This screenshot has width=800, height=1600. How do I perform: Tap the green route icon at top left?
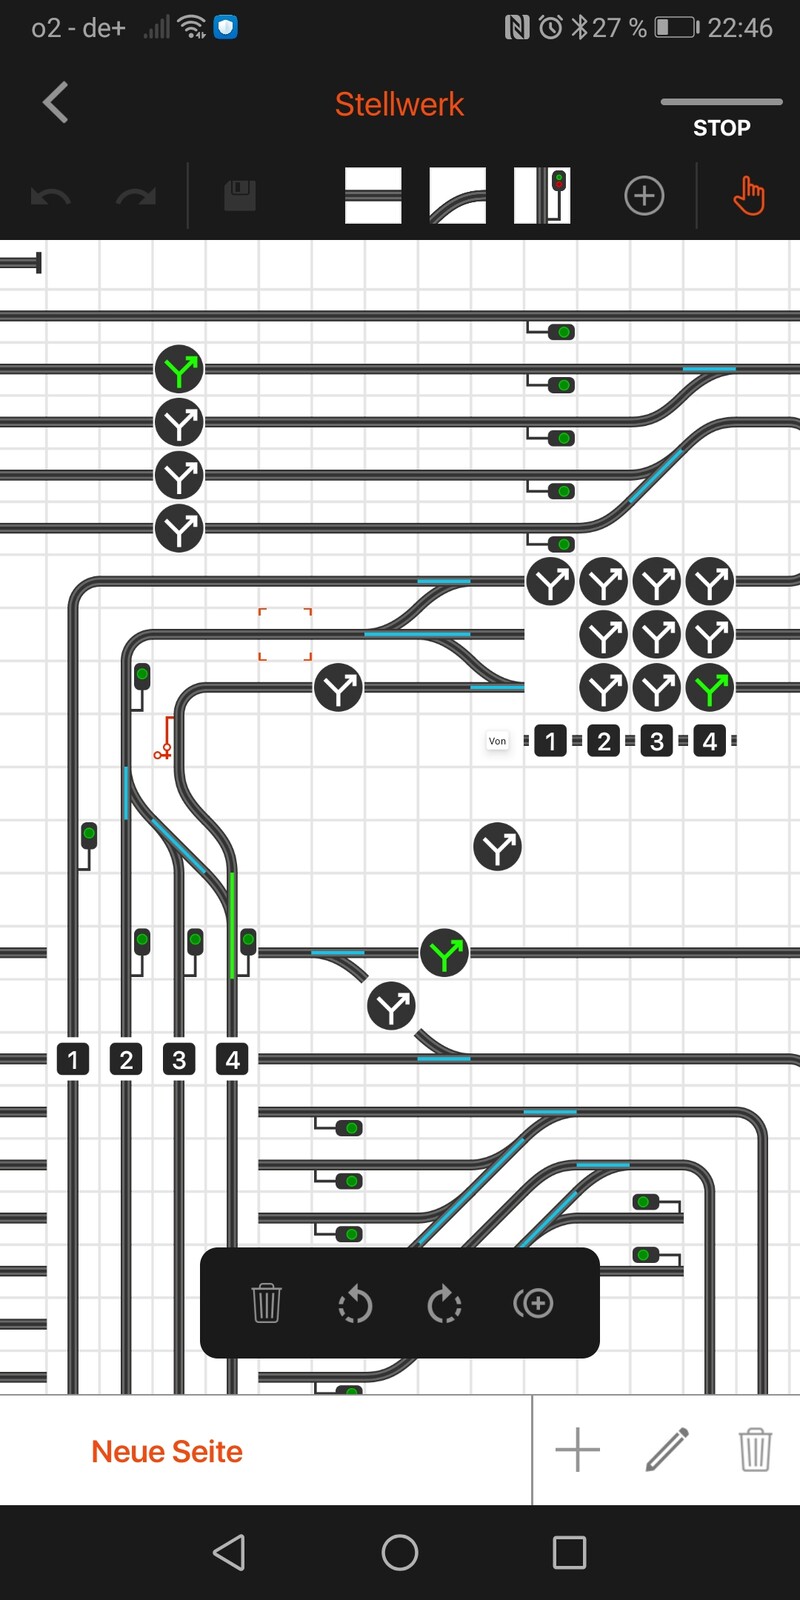179,370
